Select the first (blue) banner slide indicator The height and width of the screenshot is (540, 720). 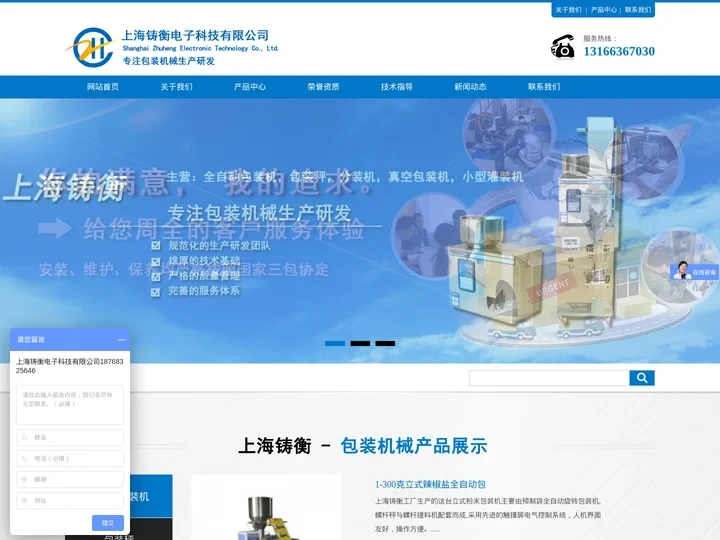click(x=335, y=343)
